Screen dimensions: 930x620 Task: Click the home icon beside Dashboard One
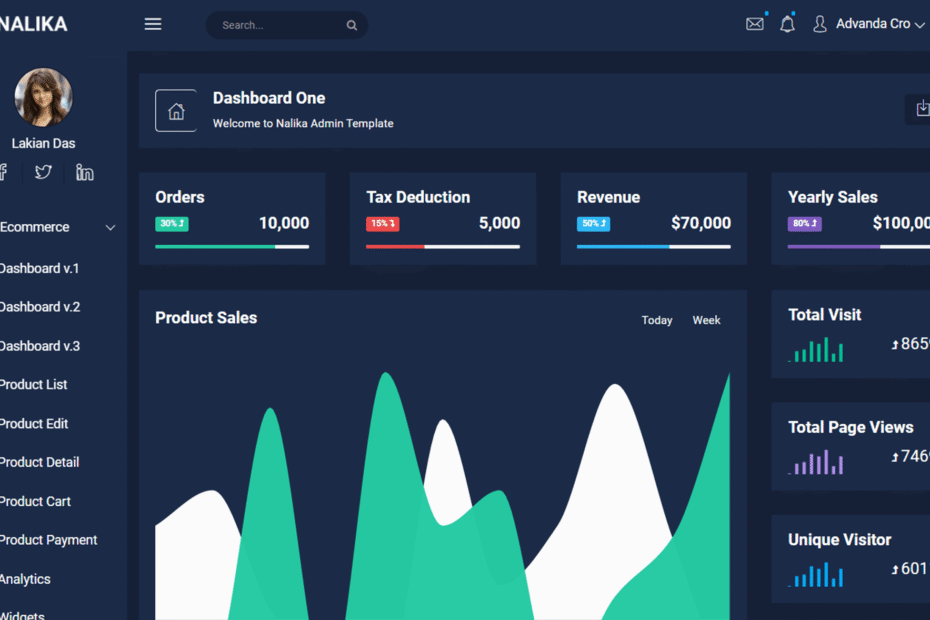[x=176, y=111]
